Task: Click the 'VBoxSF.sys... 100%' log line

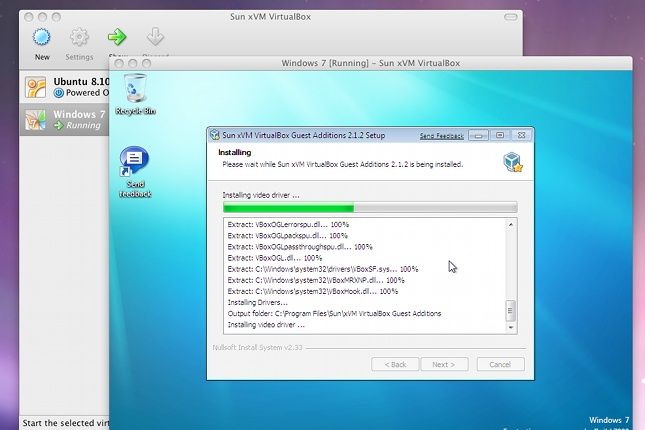Action: point(323,269)
